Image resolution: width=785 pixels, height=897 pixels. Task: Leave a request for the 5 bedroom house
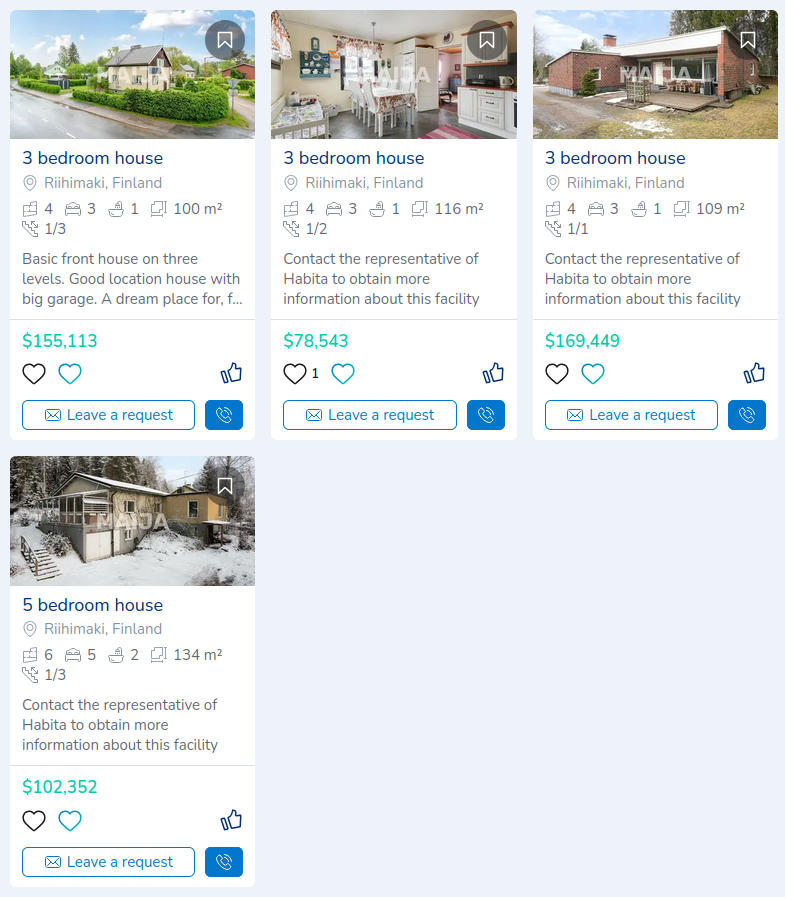point(109,862)
